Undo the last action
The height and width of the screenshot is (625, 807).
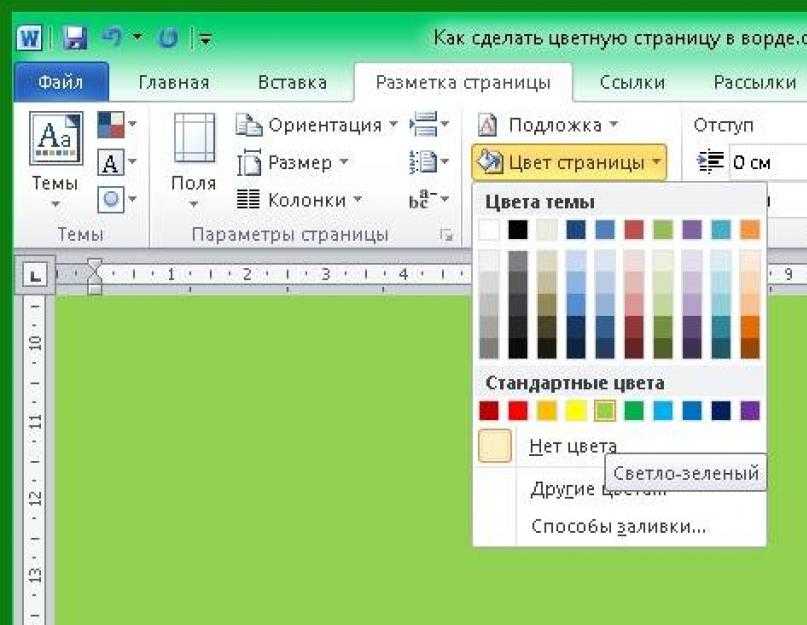tap(112, 37)
